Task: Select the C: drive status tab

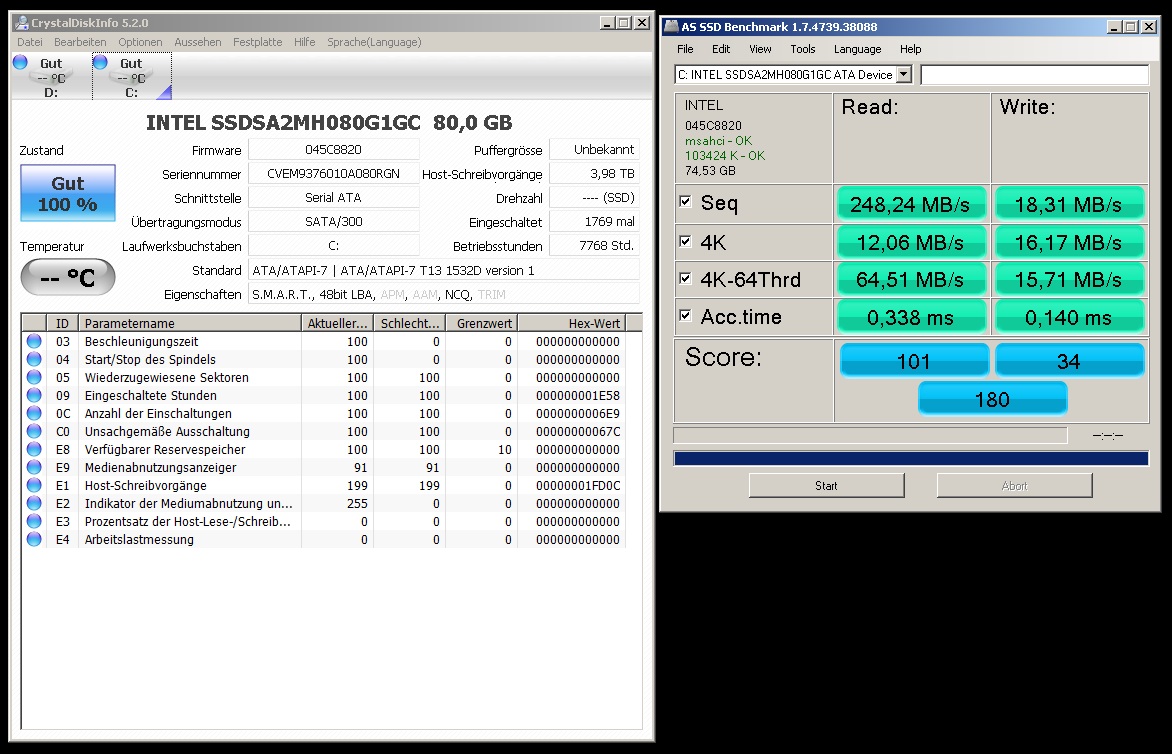Action: click(132, 77)
